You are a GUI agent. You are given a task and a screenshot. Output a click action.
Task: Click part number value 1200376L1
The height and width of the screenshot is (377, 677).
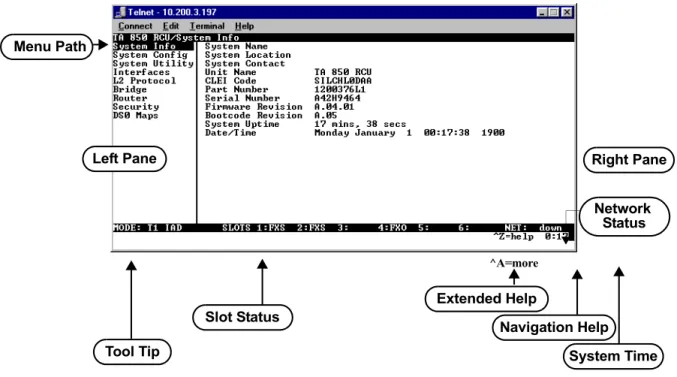coord(340,89)
